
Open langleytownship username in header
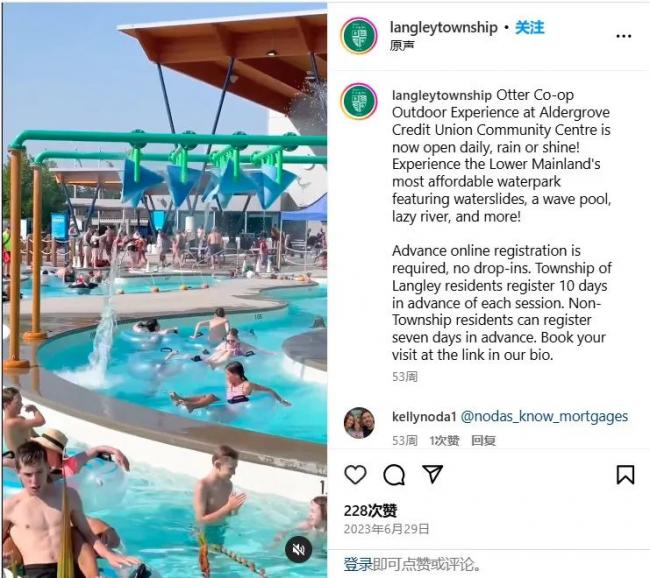pyautogui.click(x=444, y=27)
